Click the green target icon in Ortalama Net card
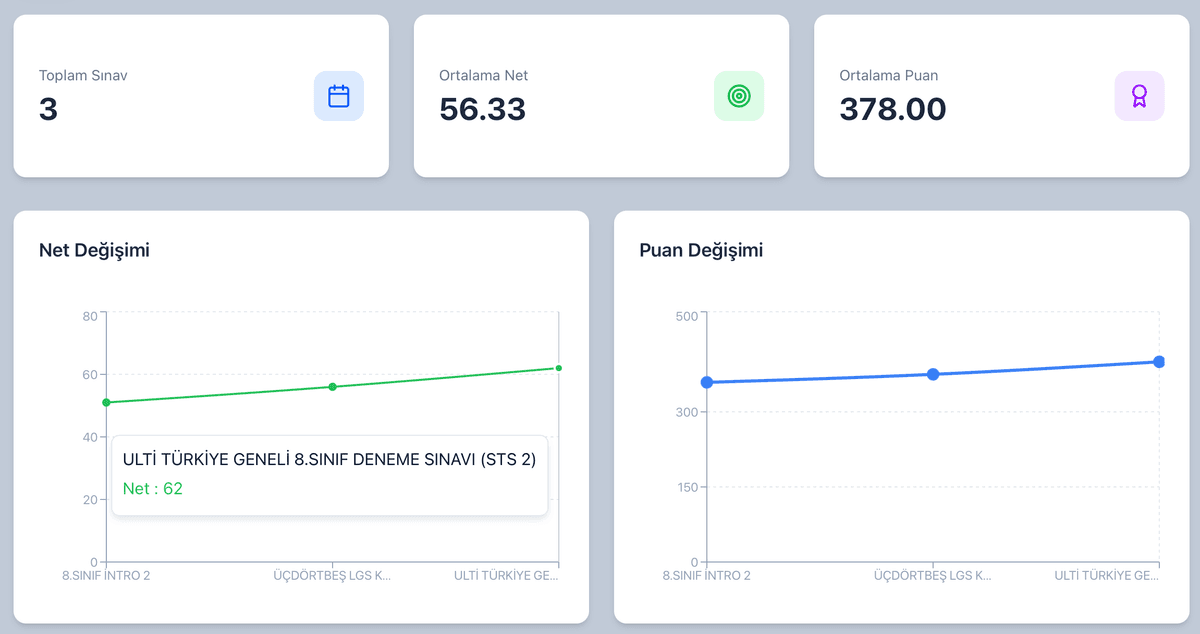The height and width of the screenshot is (634, 1200). (739, 96)
